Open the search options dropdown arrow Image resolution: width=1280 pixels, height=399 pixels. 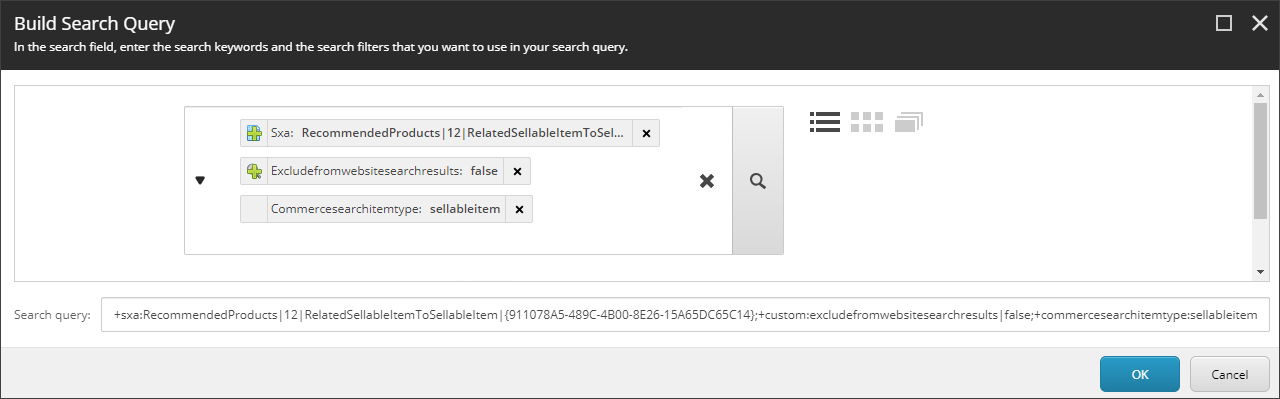200,181
